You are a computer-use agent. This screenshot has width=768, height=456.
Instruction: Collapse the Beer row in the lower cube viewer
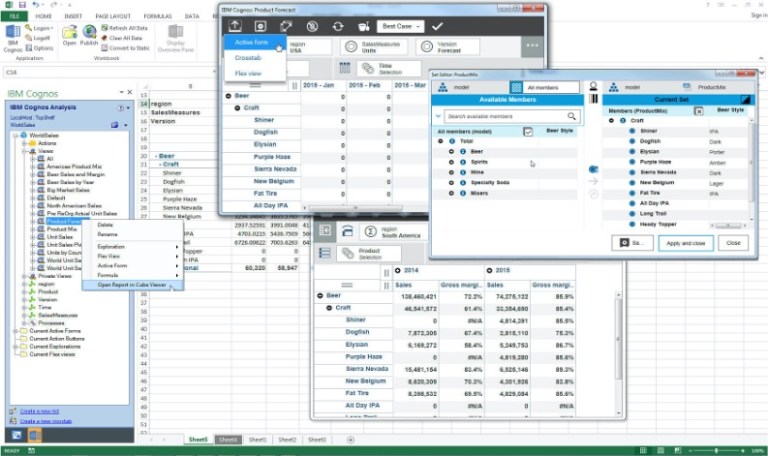320,296
